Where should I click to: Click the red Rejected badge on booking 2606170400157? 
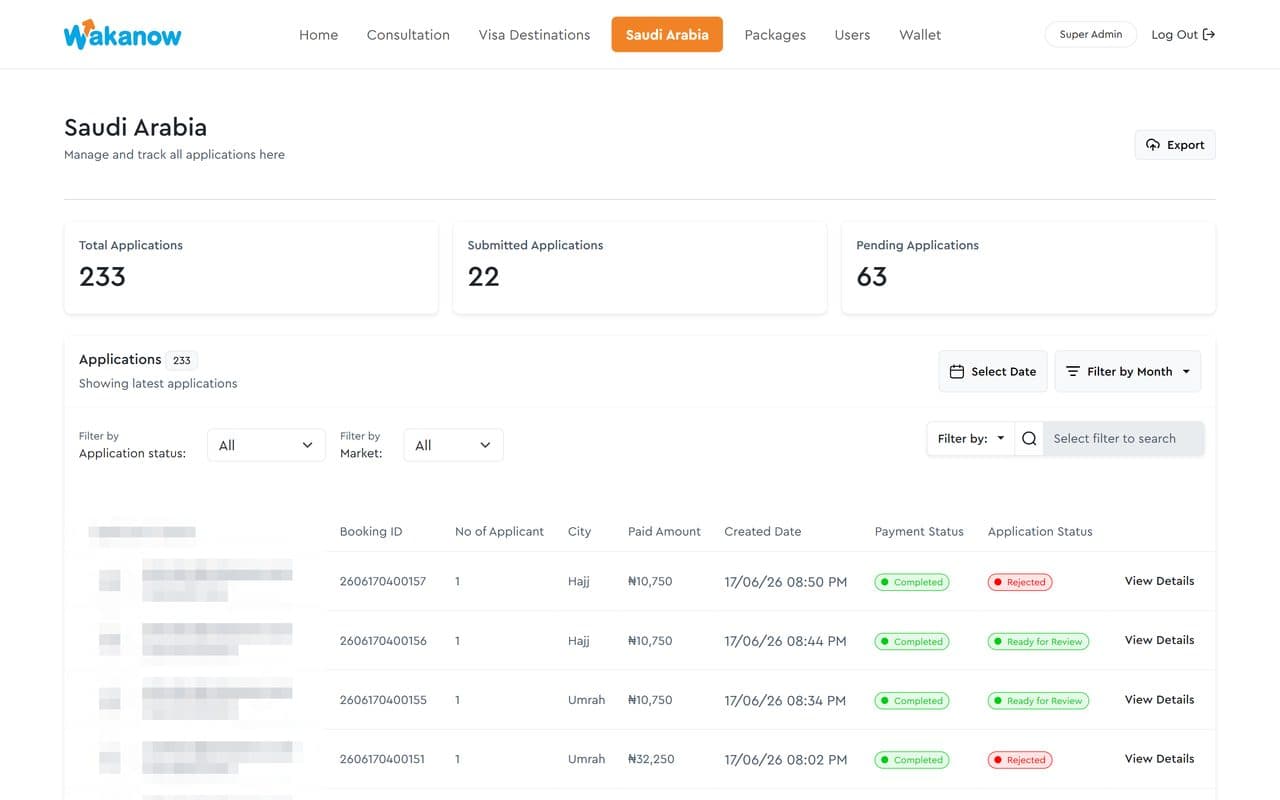coord(1020,582)
